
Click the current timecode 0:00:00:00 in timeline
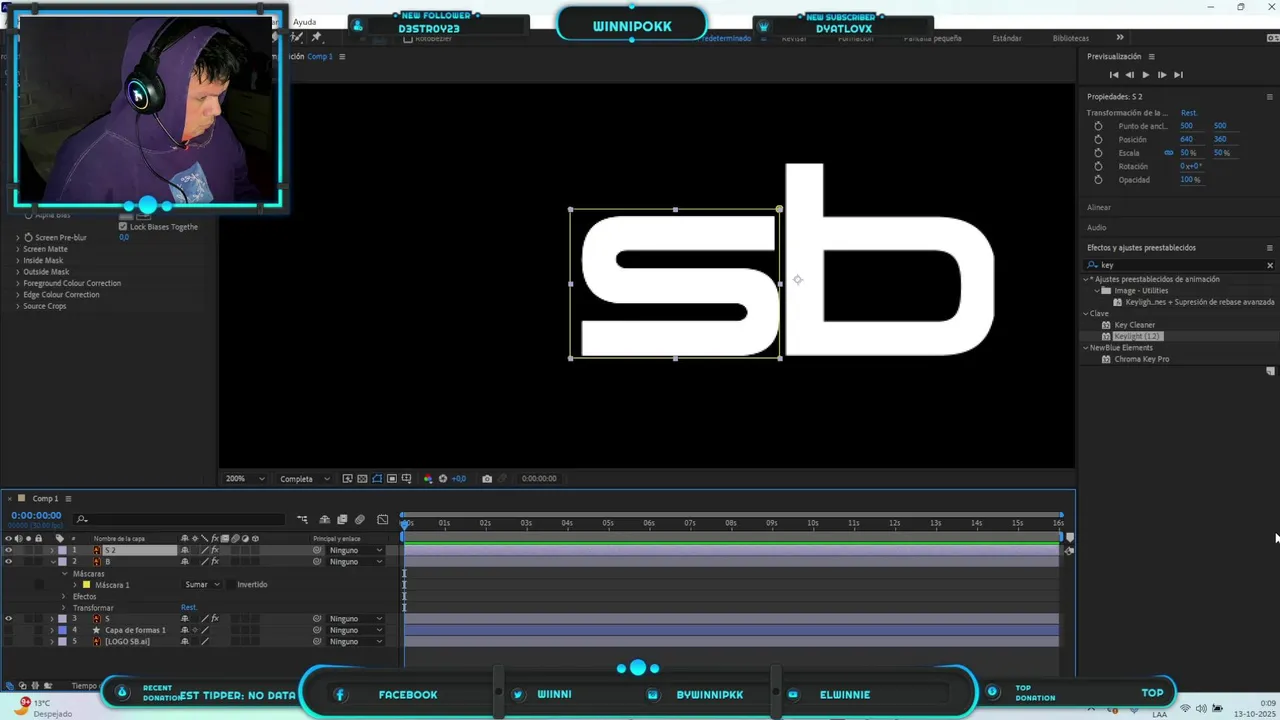tap(36, 515)
